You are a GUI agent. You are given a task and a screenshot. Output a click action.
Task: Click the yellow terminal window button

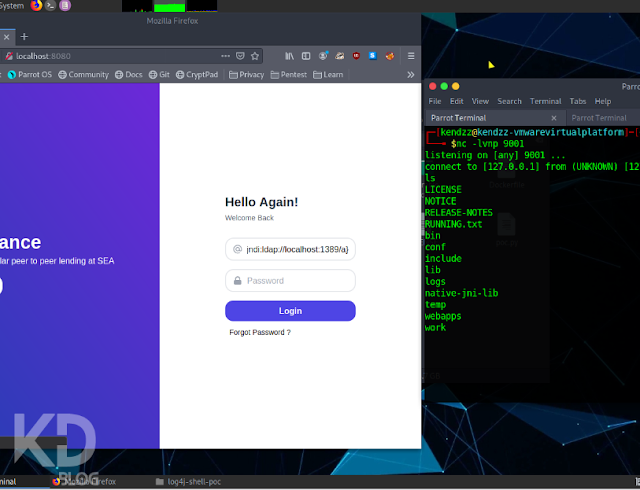point(456,86)
